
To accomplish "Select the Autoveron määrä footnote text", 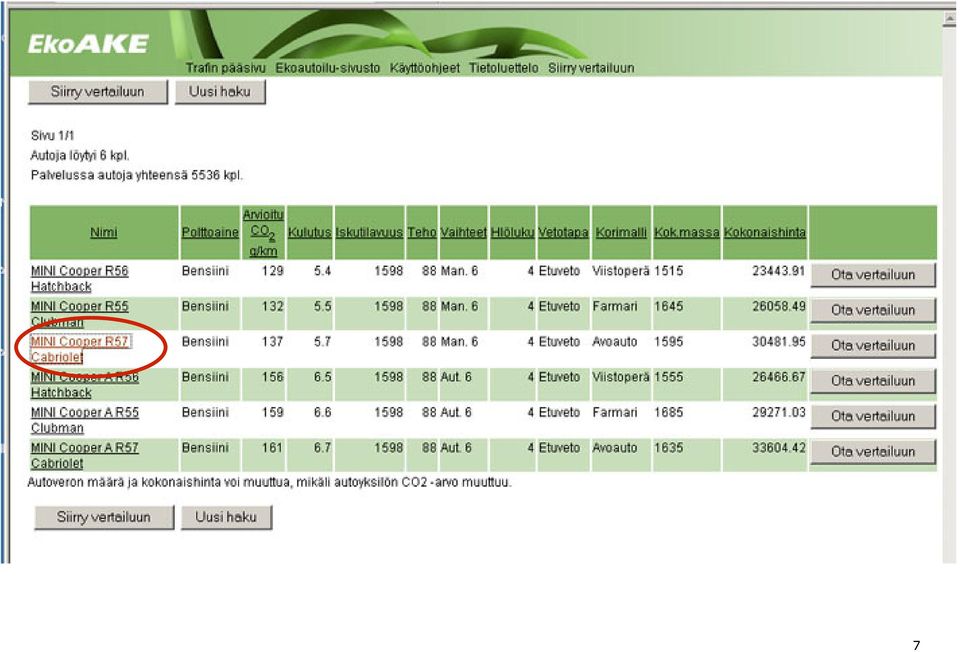I will click(269, 482).
